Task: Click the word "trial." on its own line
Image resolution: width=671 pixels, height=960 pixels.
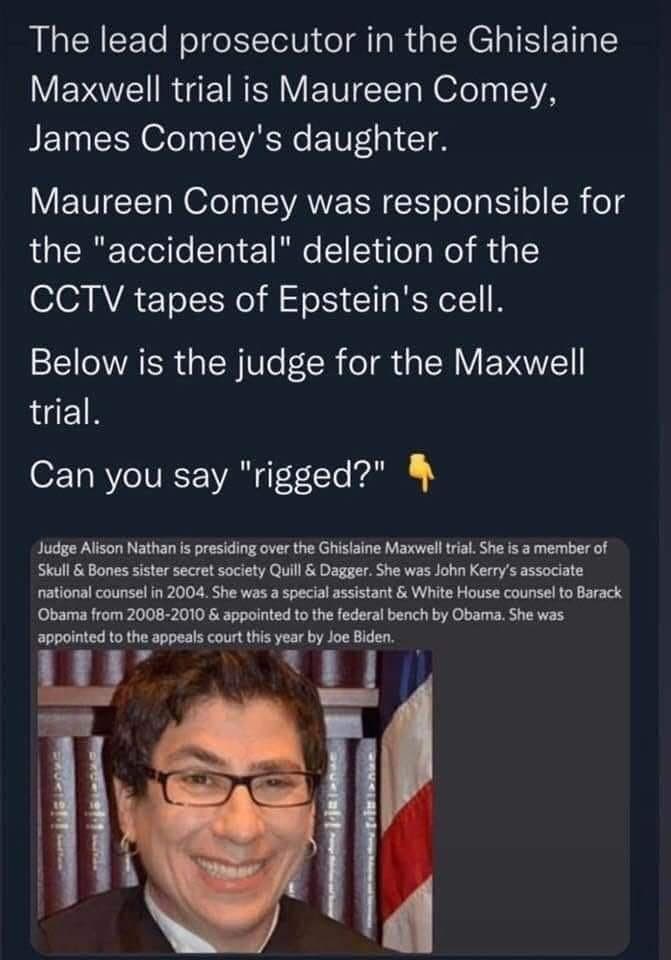Action: (x=64, y=411)
